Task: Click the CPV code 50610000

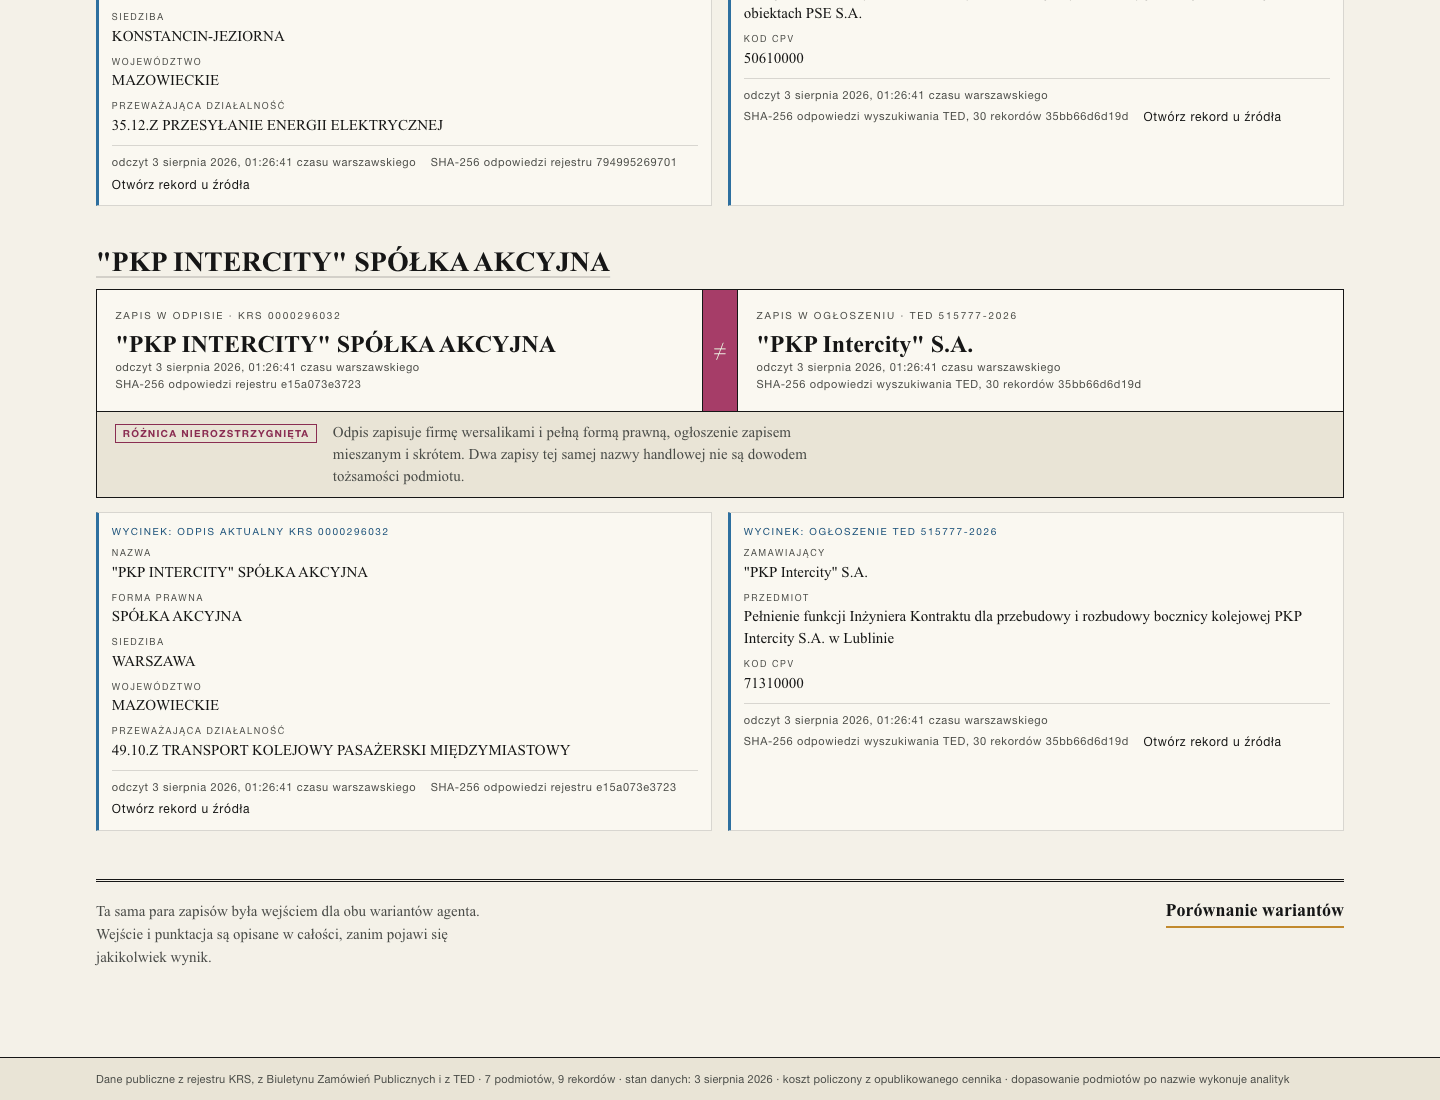Action: click(x=774, y=58)
